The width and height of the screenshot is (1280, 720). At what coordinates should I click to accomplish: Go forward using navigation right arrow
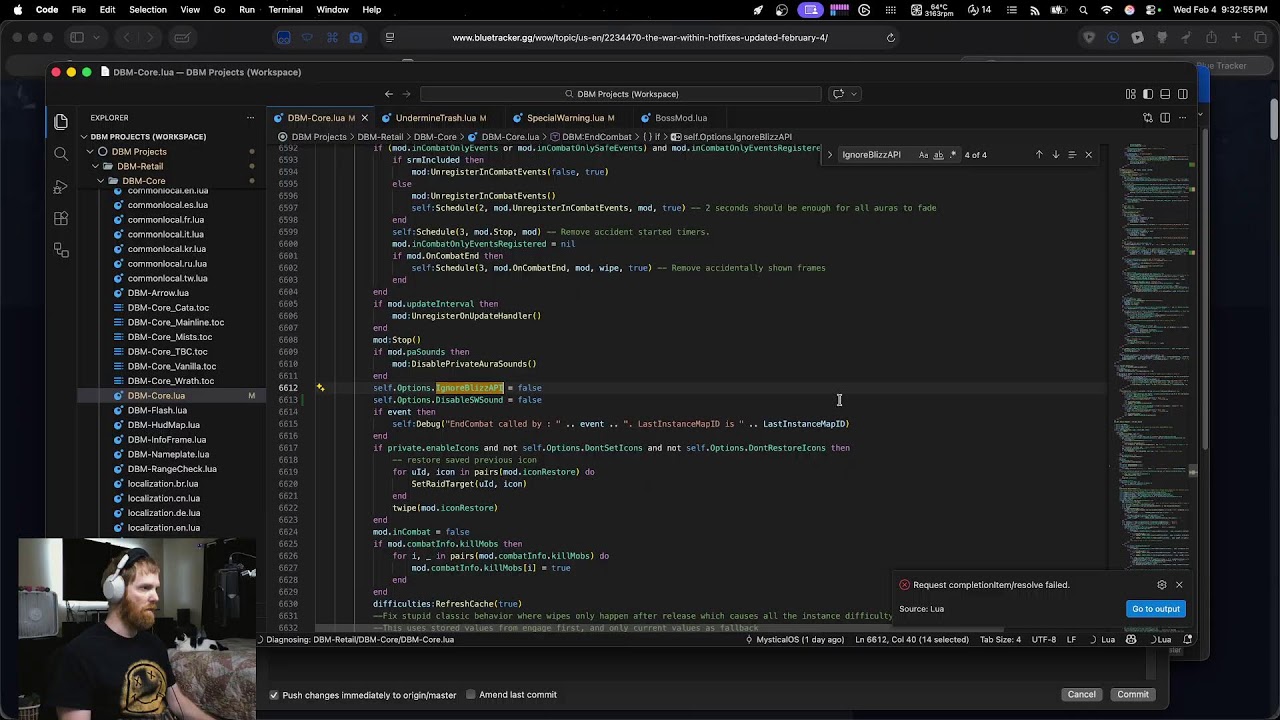[x=407, y=94]
